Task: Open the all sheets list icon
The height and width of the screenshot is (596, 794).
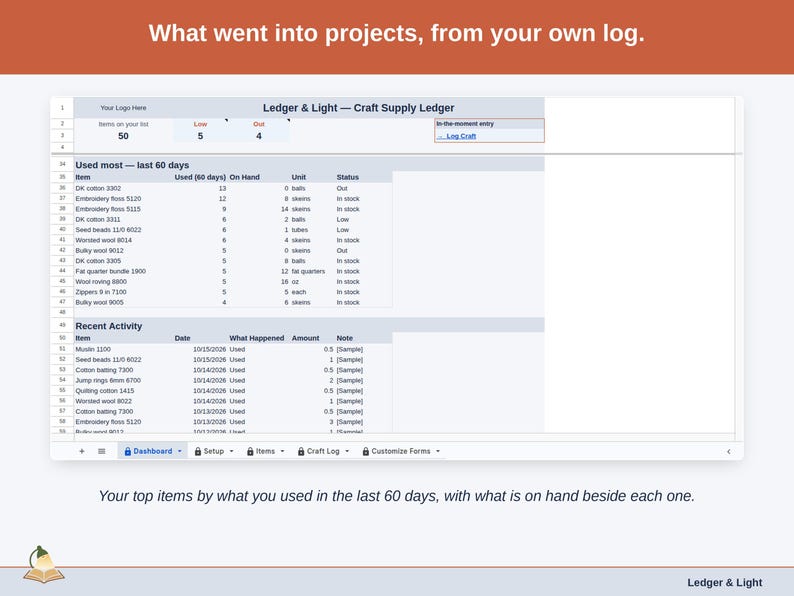Action: pos(102,451)
